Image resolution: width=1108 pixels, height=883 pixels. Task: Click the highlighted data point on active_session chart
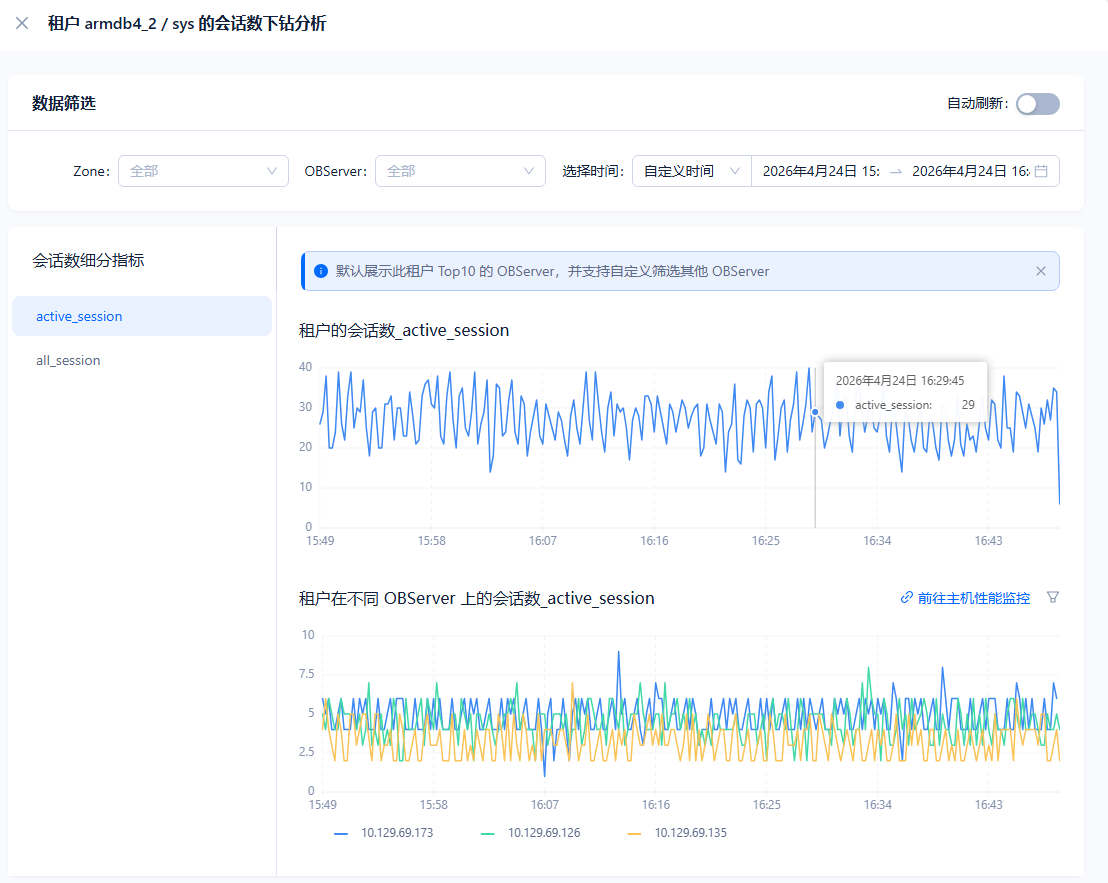[x=815, y=411]
